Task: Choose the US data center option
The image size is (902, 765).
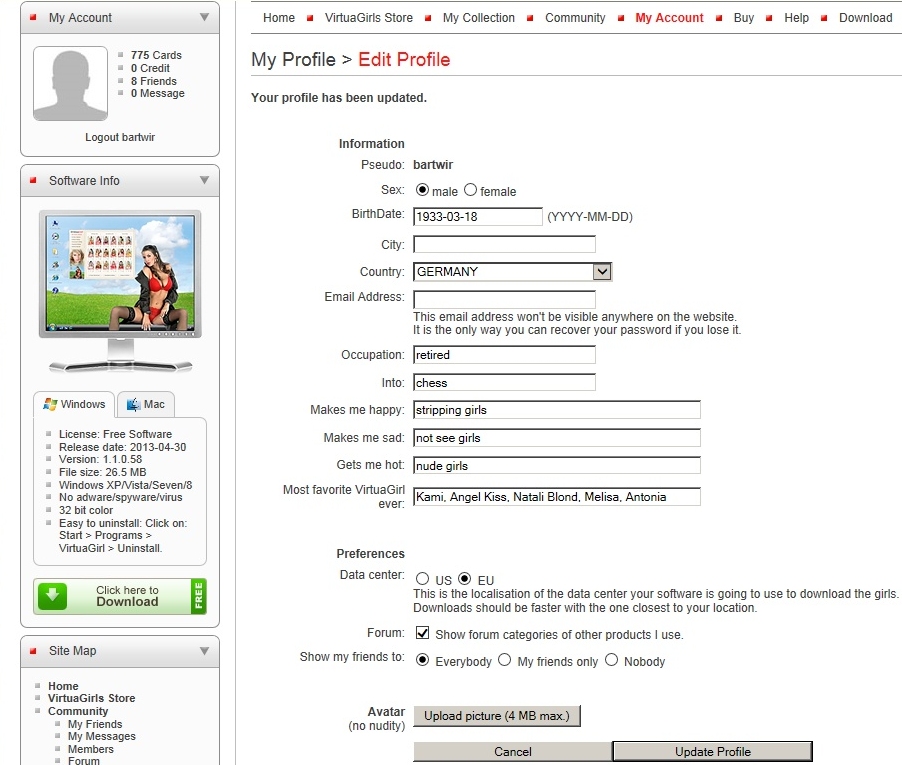Action: (x=422, y=579)
